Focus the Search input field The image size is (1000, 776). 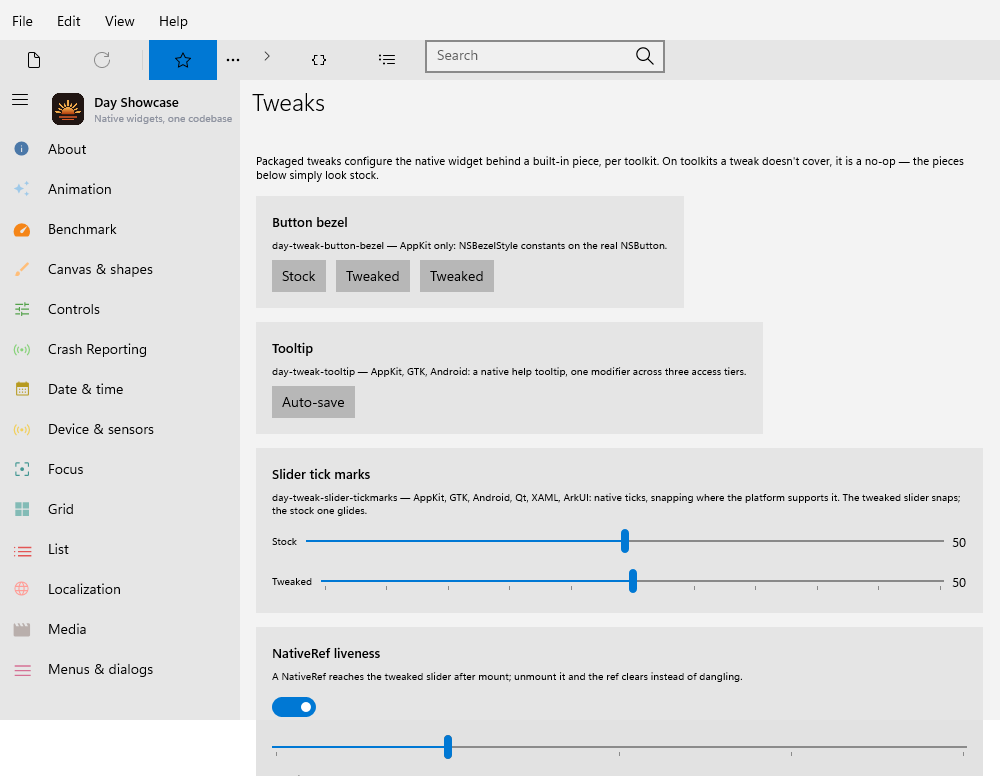[545, 56]
